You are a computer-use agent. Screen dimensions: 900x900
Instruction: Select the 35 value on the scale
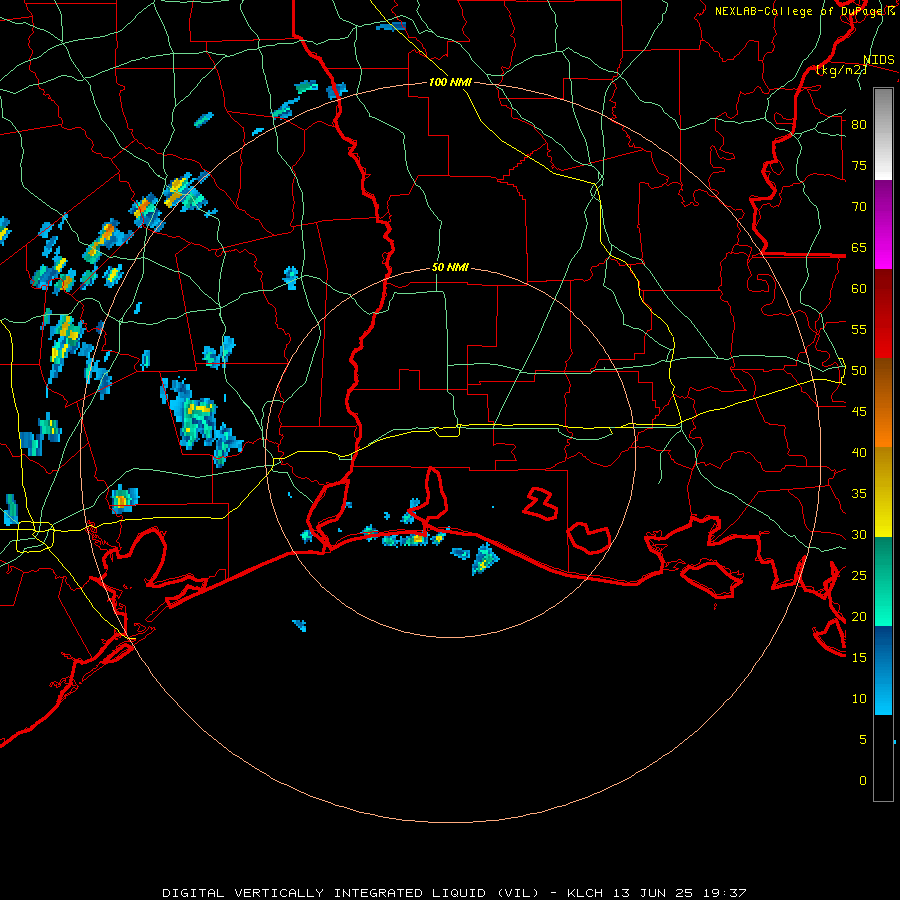tap(859, 494)
